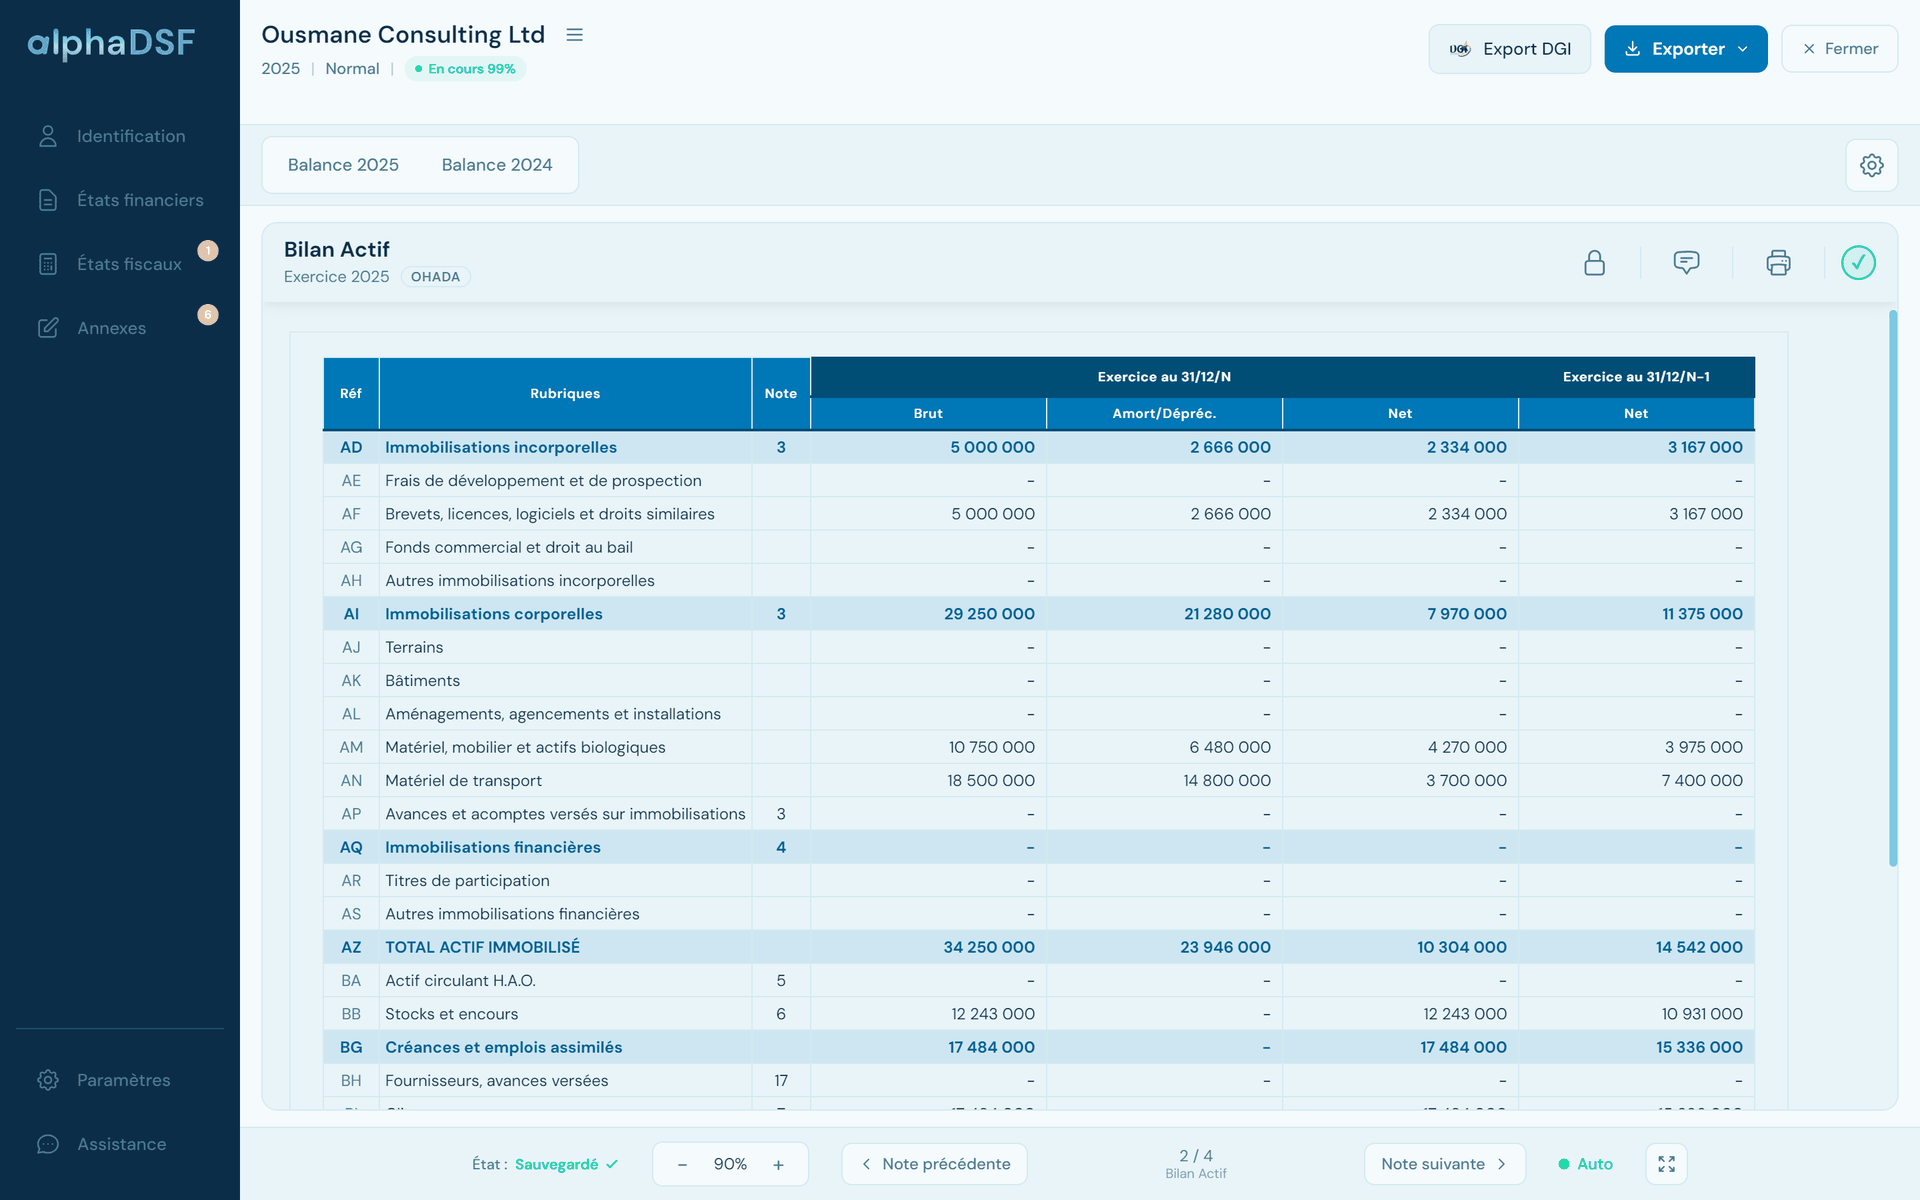Select the Immobilisations corporelles row label
This screenshot has width=1920, height=1200.
pyautogui.click(x=494, y=614)
